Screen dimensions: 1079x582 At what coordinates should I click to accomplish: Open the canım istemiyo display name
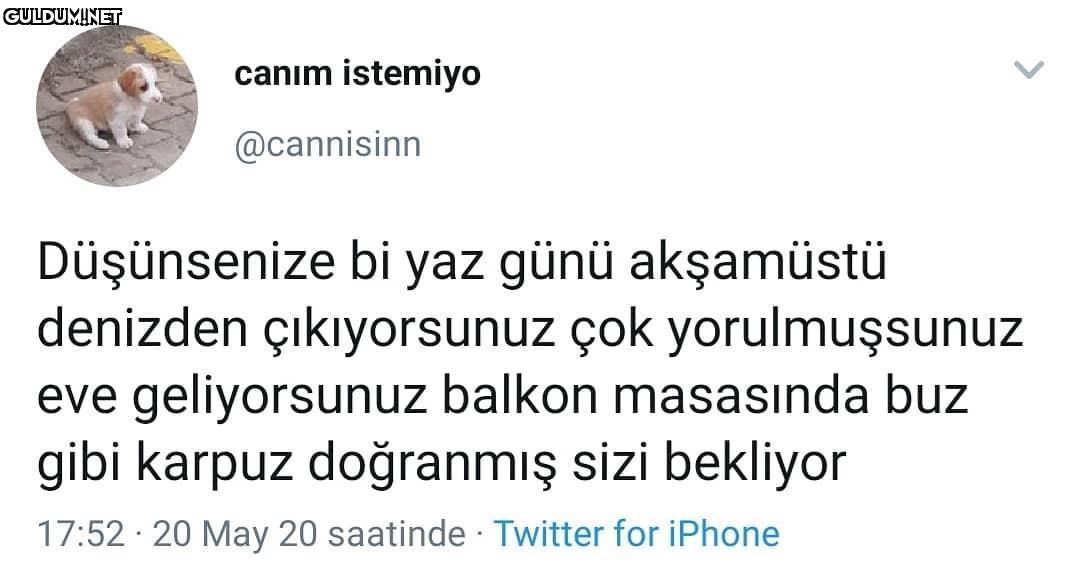click(357, 74)
